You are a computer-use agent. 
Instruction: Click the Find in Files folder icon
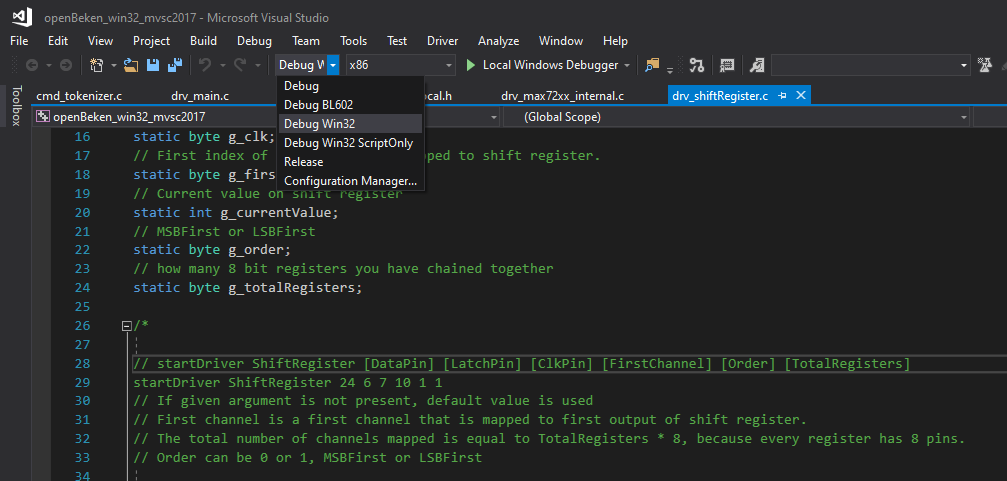tap(652, 65)
